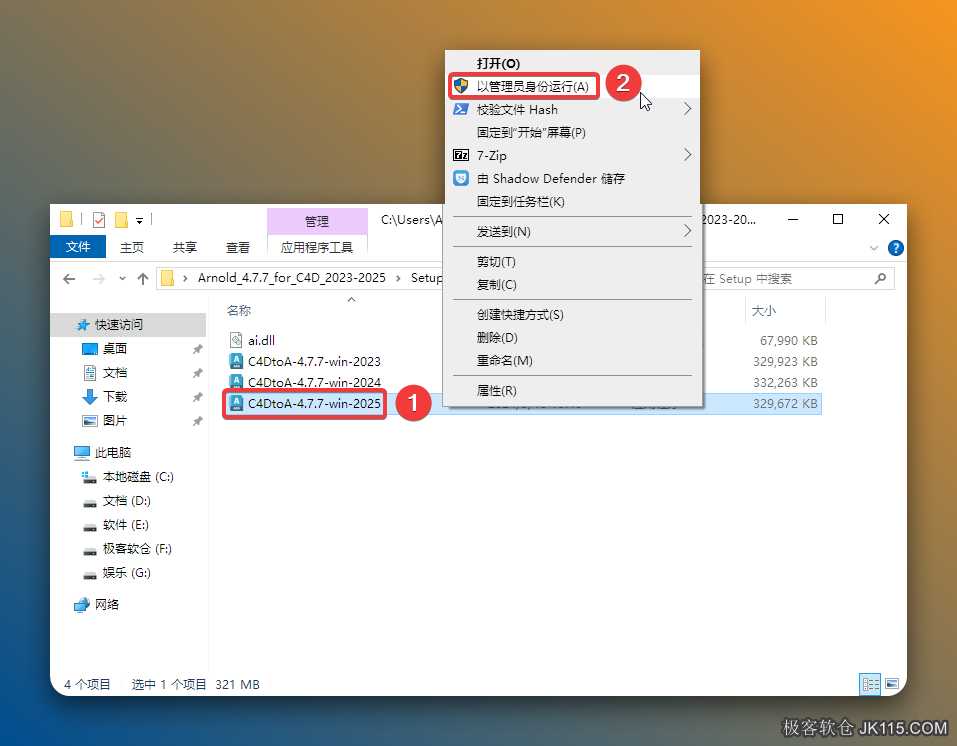This screenshot has width=957, height=746.
Task: Open 文档 in quick access list
Action: pos(114,372)
